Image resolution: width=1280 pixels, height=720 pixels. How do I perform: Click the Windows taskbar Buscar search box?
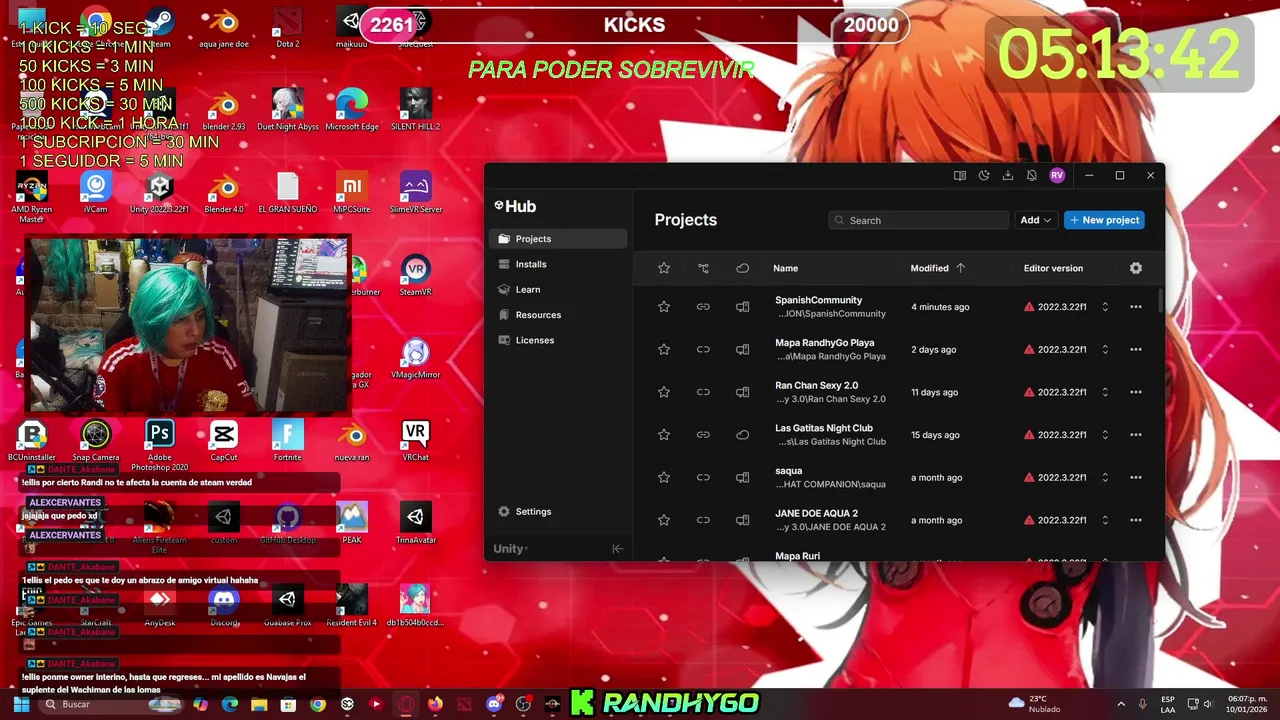coord(110,704)
